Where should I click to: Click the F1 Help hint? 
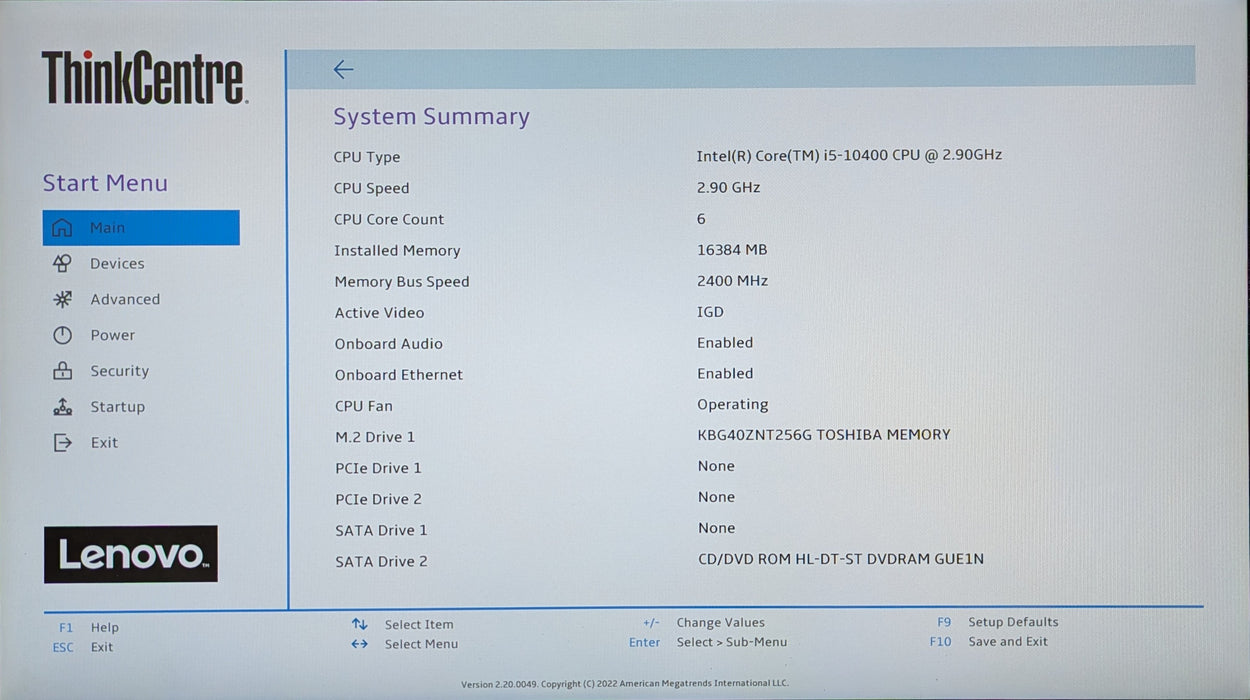click(89, 628)
